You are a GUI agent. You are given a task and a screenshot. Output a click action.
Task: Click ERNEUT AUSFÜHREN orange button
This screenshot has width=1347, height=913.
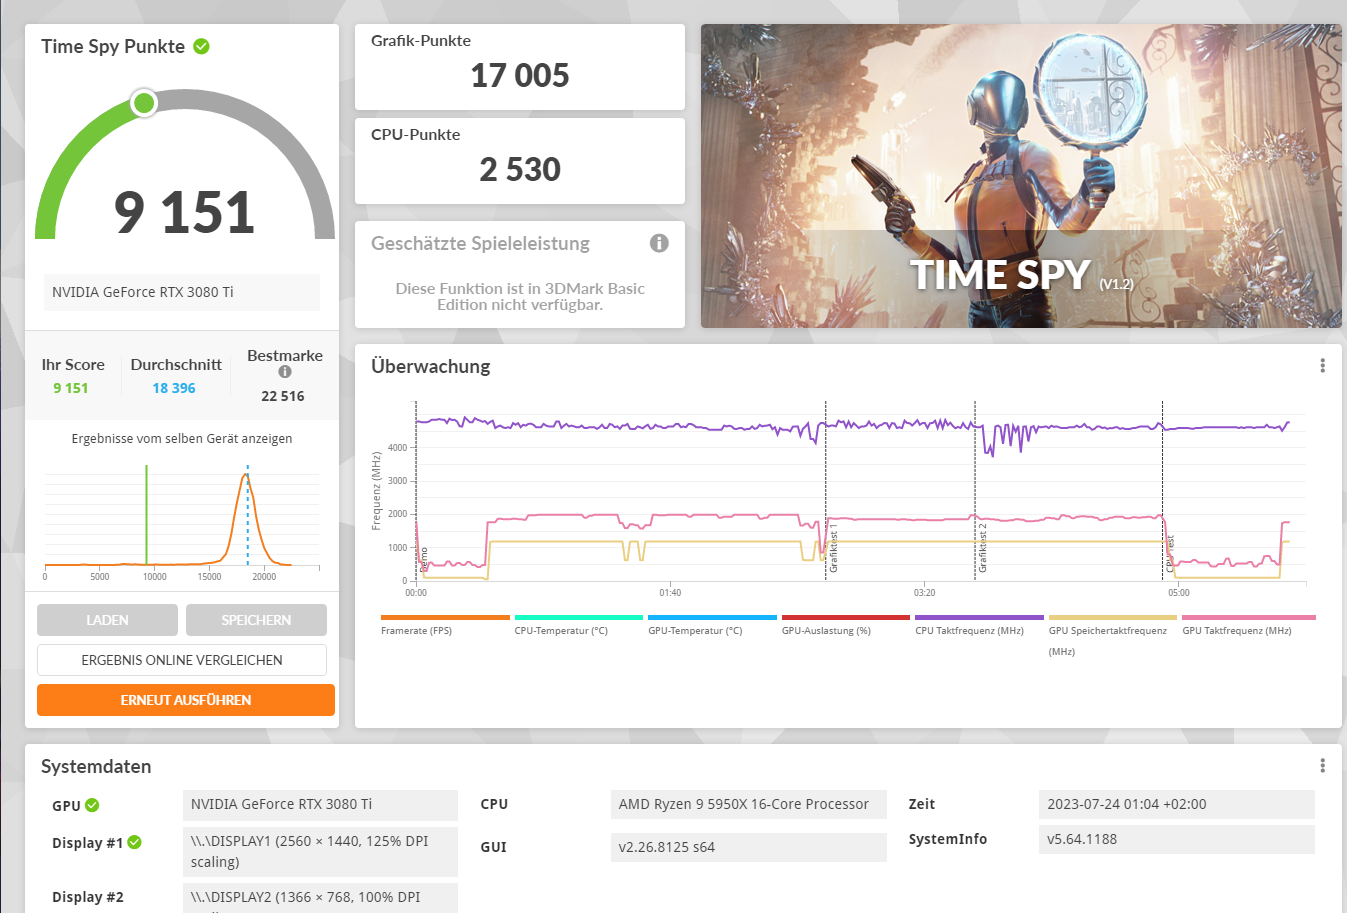(x=186, y=700)
